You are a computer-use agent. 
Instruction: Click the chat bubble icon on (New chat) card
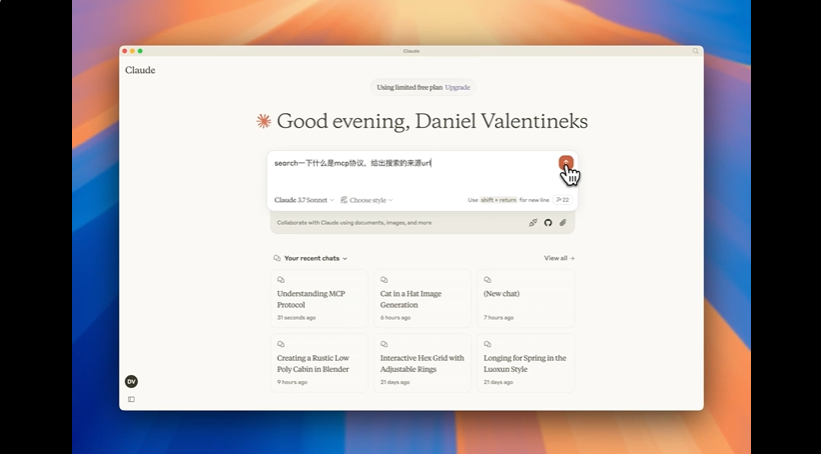(x=487, y=280)
